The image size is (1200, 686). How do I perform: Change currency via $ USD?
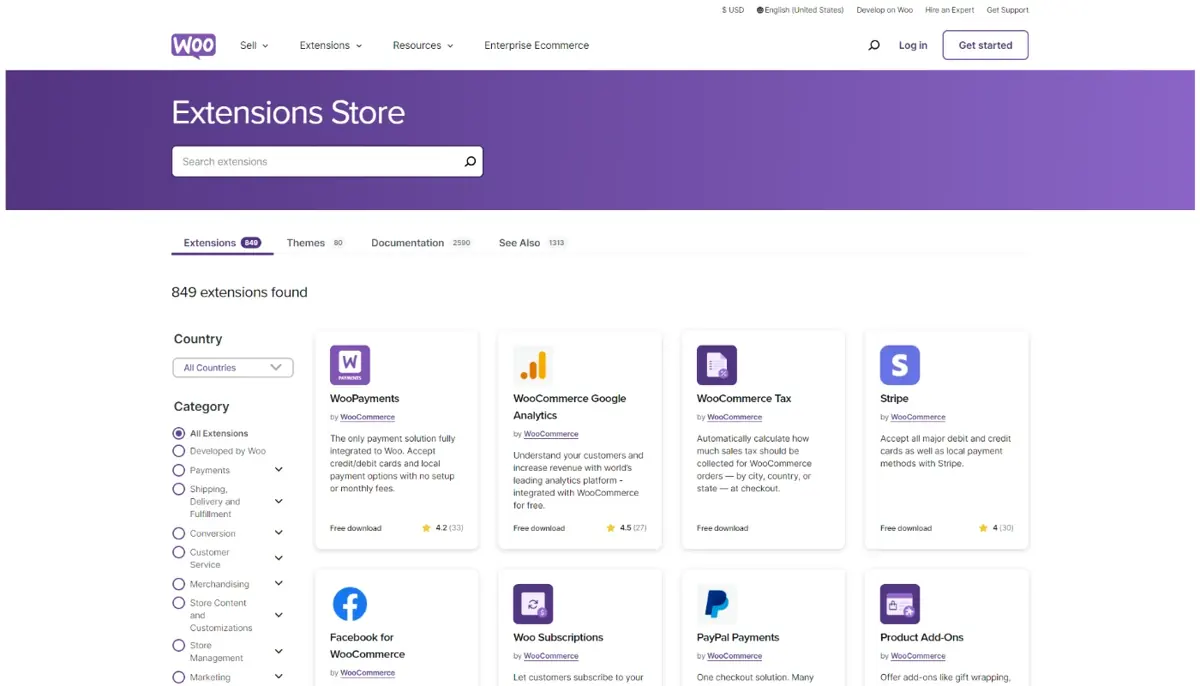pyautogui.click(x=733, y=10)
